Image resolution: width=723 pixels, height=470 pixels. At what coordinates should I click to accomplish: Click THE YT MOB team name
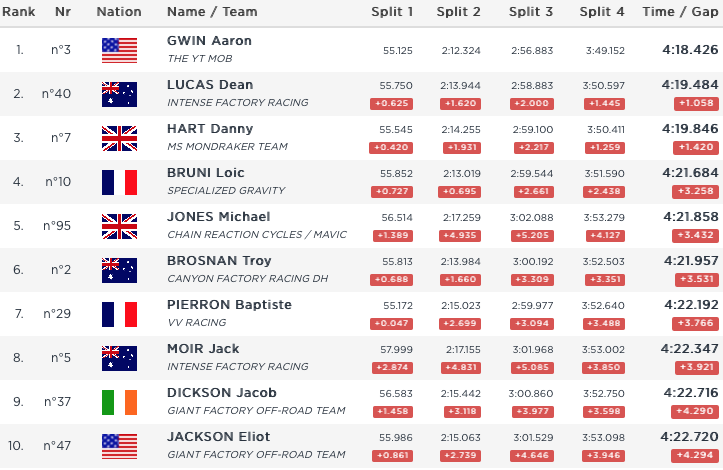click(x=200, y=59)
